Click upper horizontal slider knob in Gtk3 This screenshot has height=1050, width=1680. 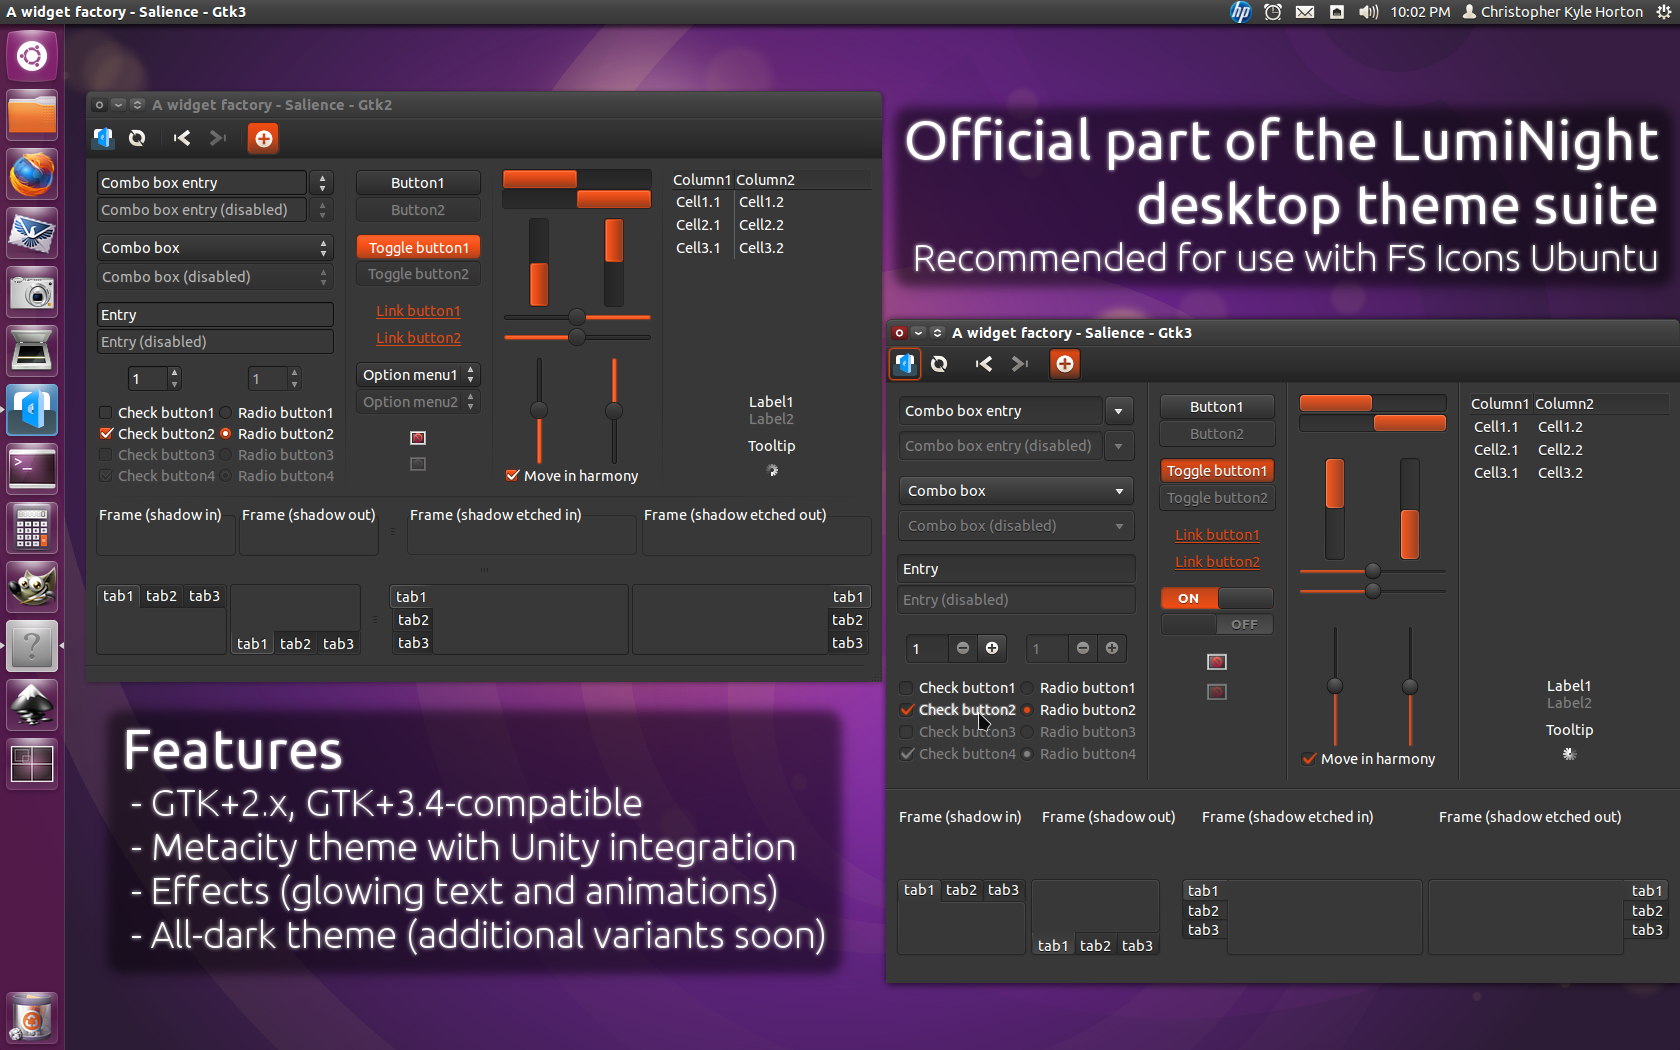click(x=1373, y=571)
